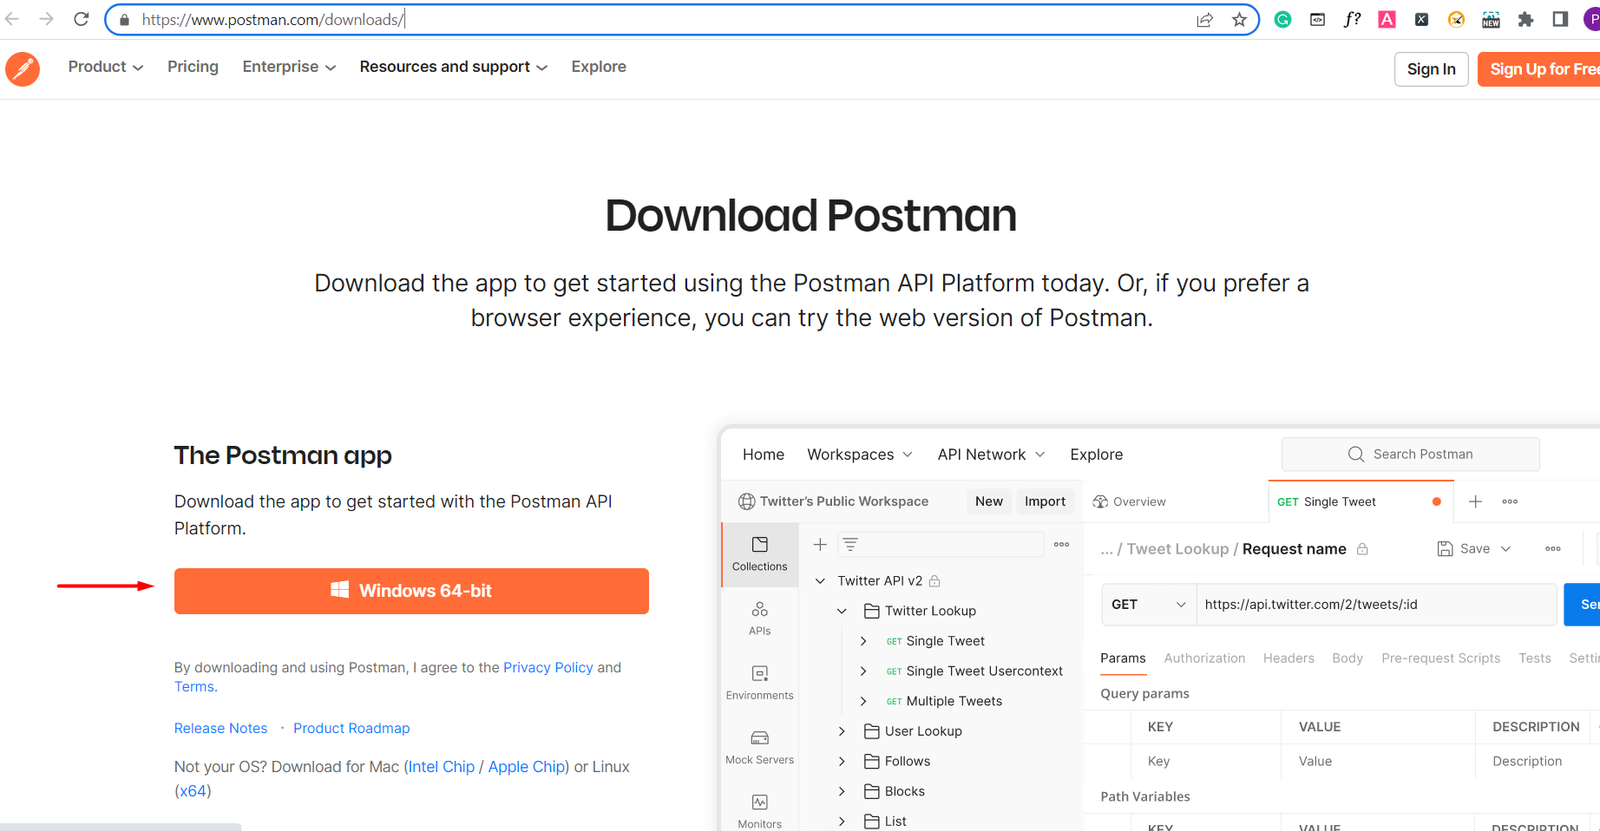This screenshot has height=831, width=1600.
Task: Download for Mac Apple Chip
Action: click(526, 767)
